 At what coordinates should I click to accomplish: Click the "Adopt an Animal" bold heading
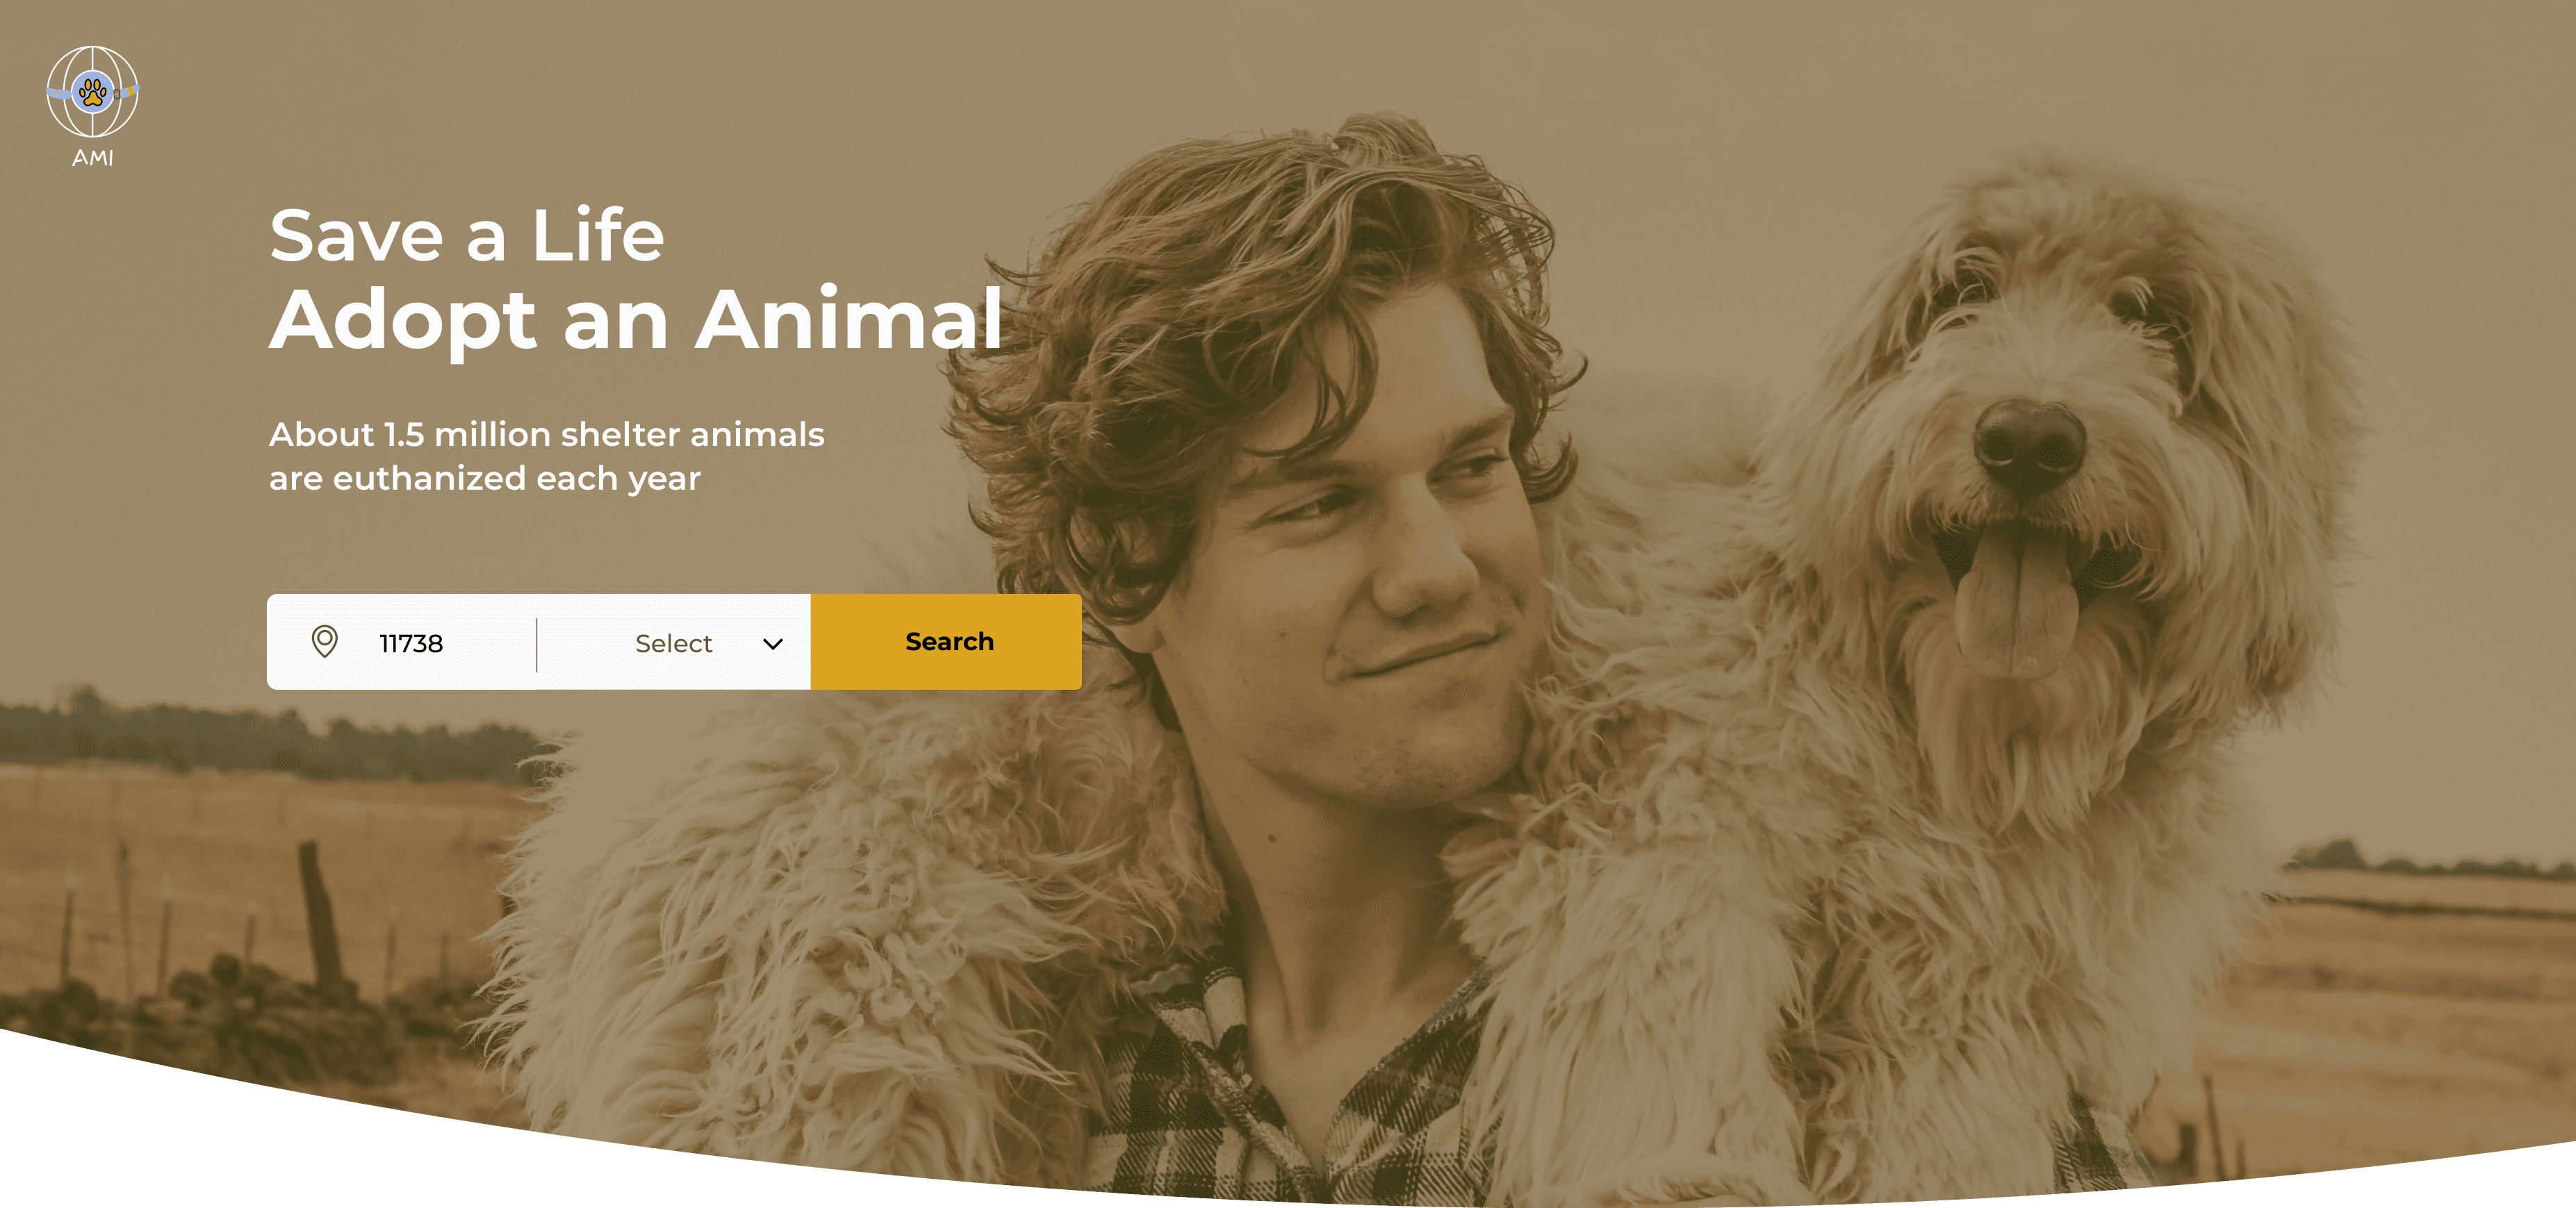tap(636, 320)
